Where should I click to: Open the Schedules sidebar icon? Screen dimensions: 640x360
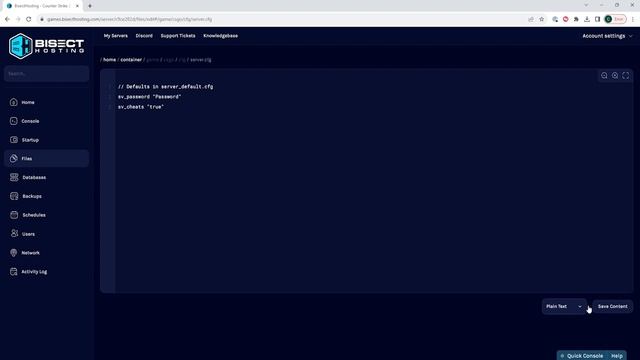[14, 215]
